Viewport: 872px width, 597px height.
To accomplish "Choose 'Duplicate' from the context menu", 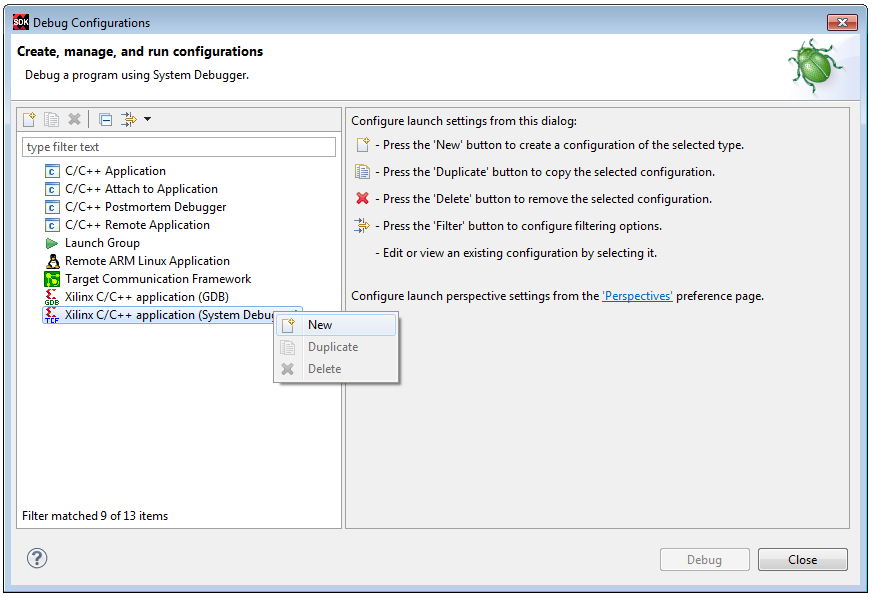I will (336, 347).
